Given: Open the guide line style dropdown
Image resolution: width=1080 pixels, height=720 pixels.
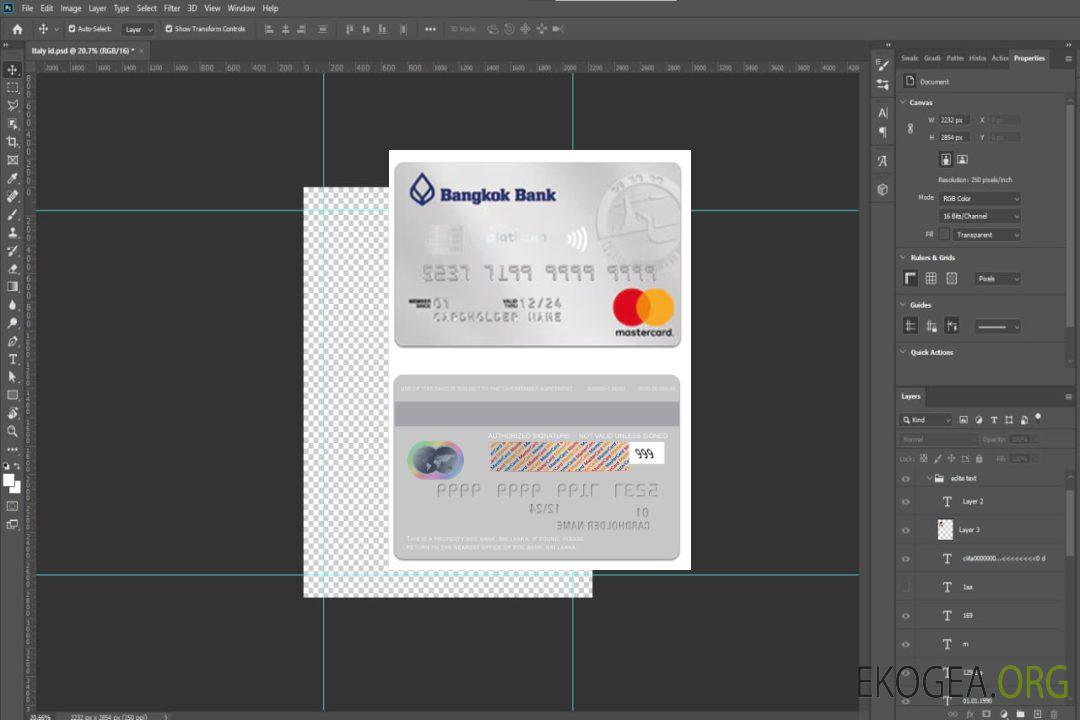Looking at the screenshot, I should tap(997, 327).
